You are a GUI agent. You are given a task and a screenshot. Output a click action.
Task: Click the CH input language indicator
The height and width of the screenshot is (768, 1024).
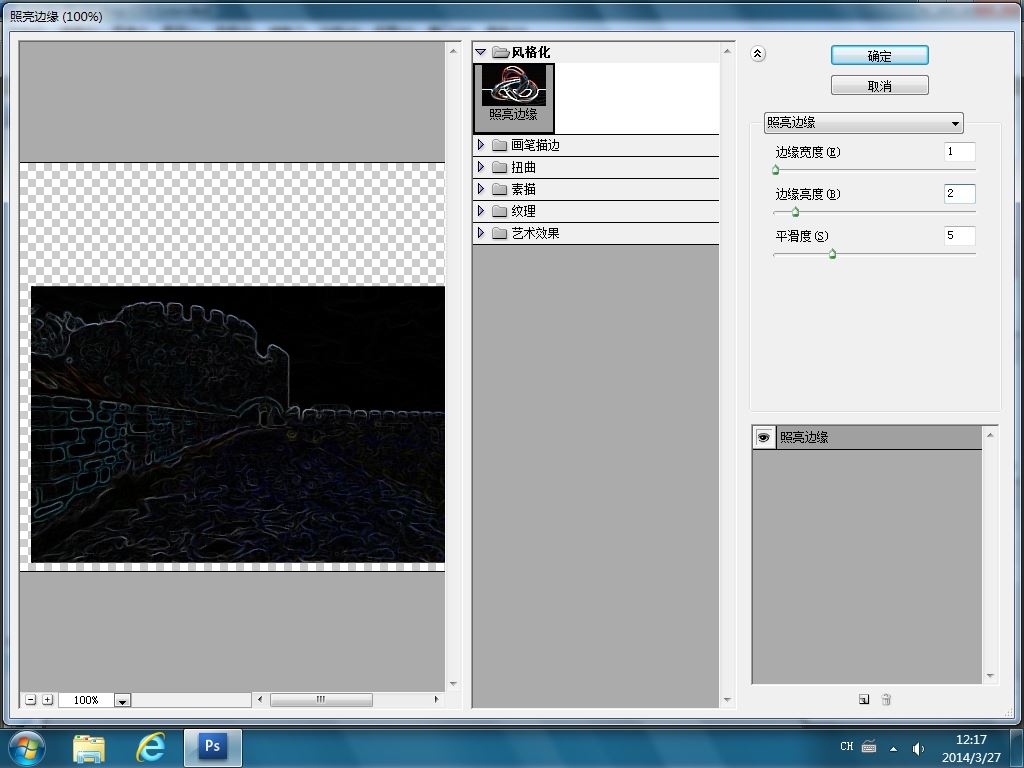[x=846, y=746]
